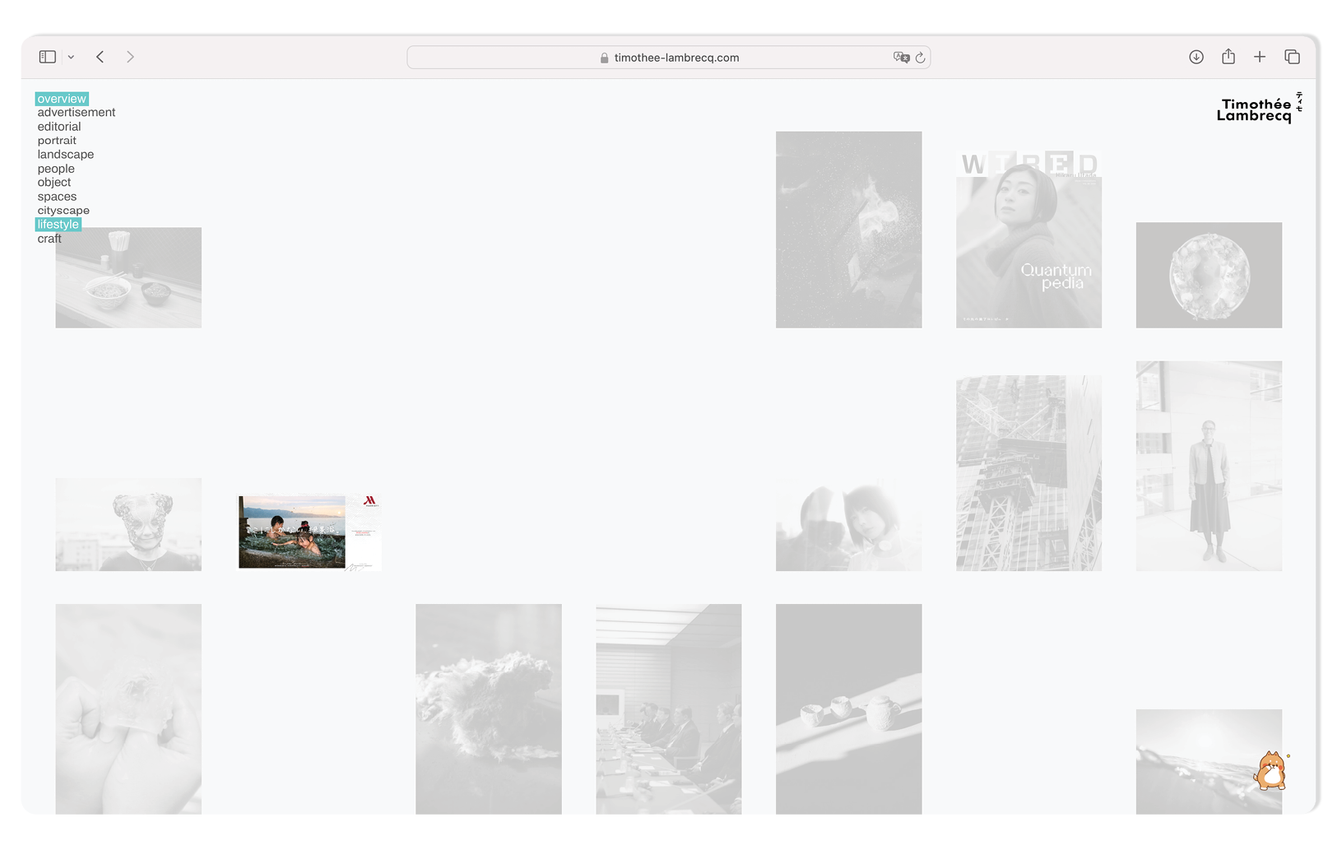Click the Timothée Lambrecq logo
This screenshot has height=850, width=1337.
(1259, 108)
